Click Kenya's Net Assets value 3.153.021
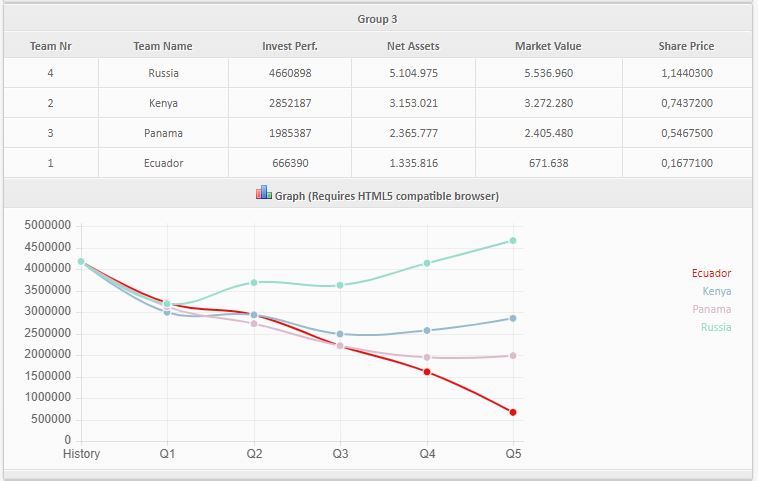This screenshot has width=758, height=481. click(x=413, y=103)
